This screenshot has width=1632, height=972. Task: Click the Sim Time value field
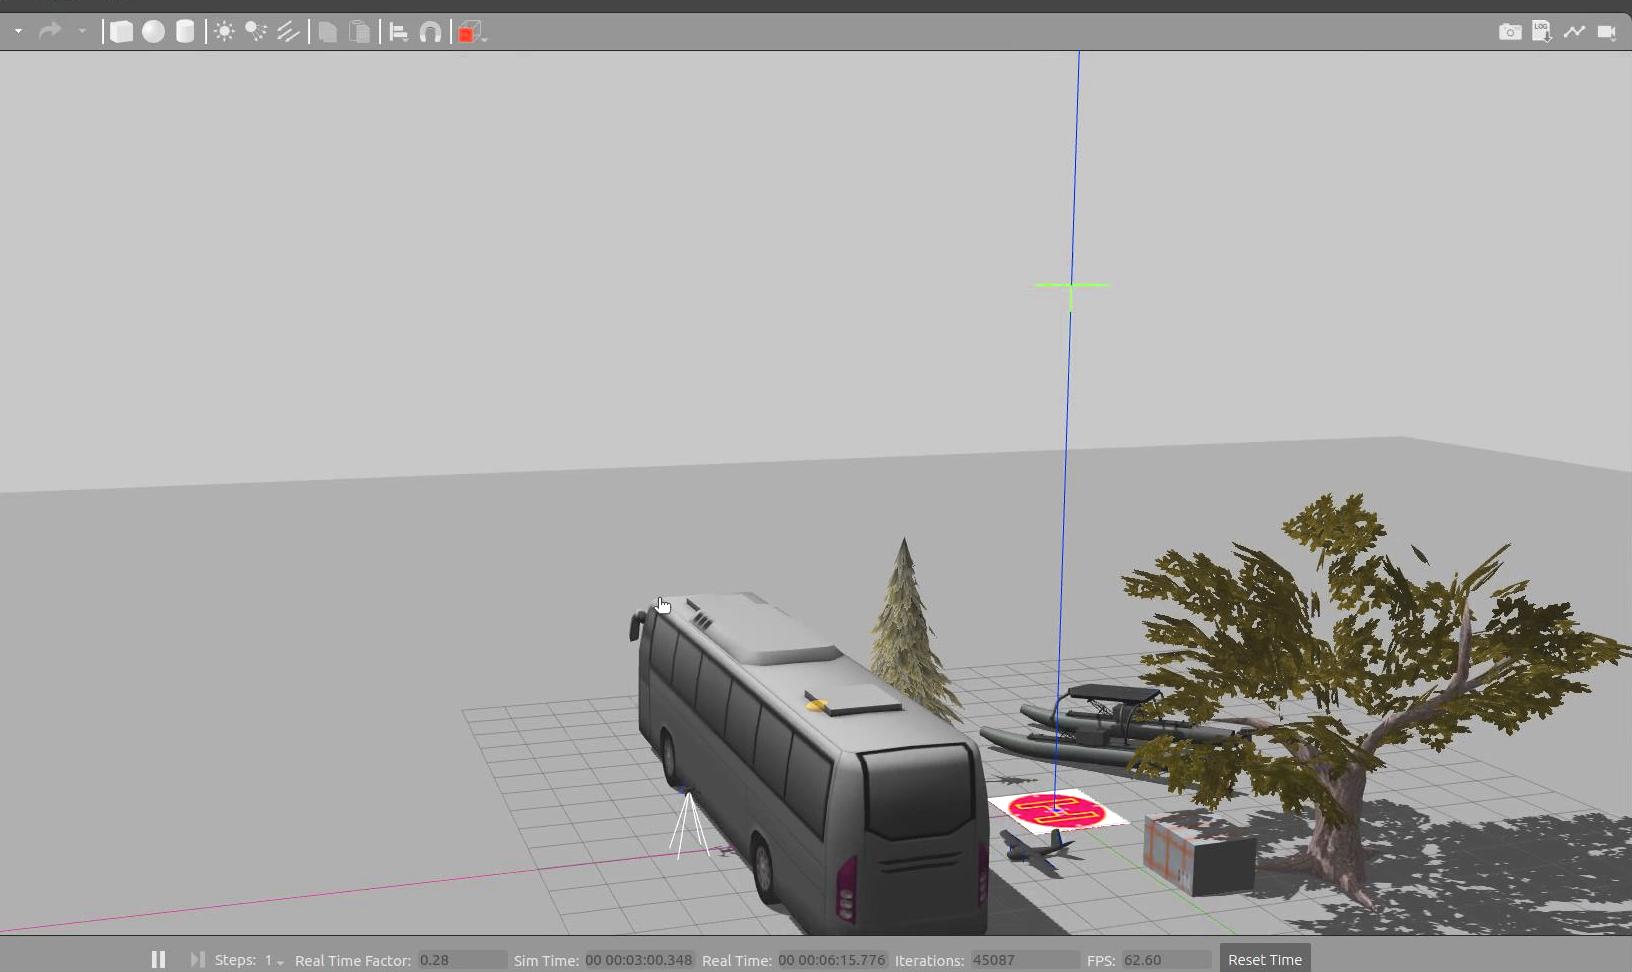pyautogui.click(x=639, y=960)
